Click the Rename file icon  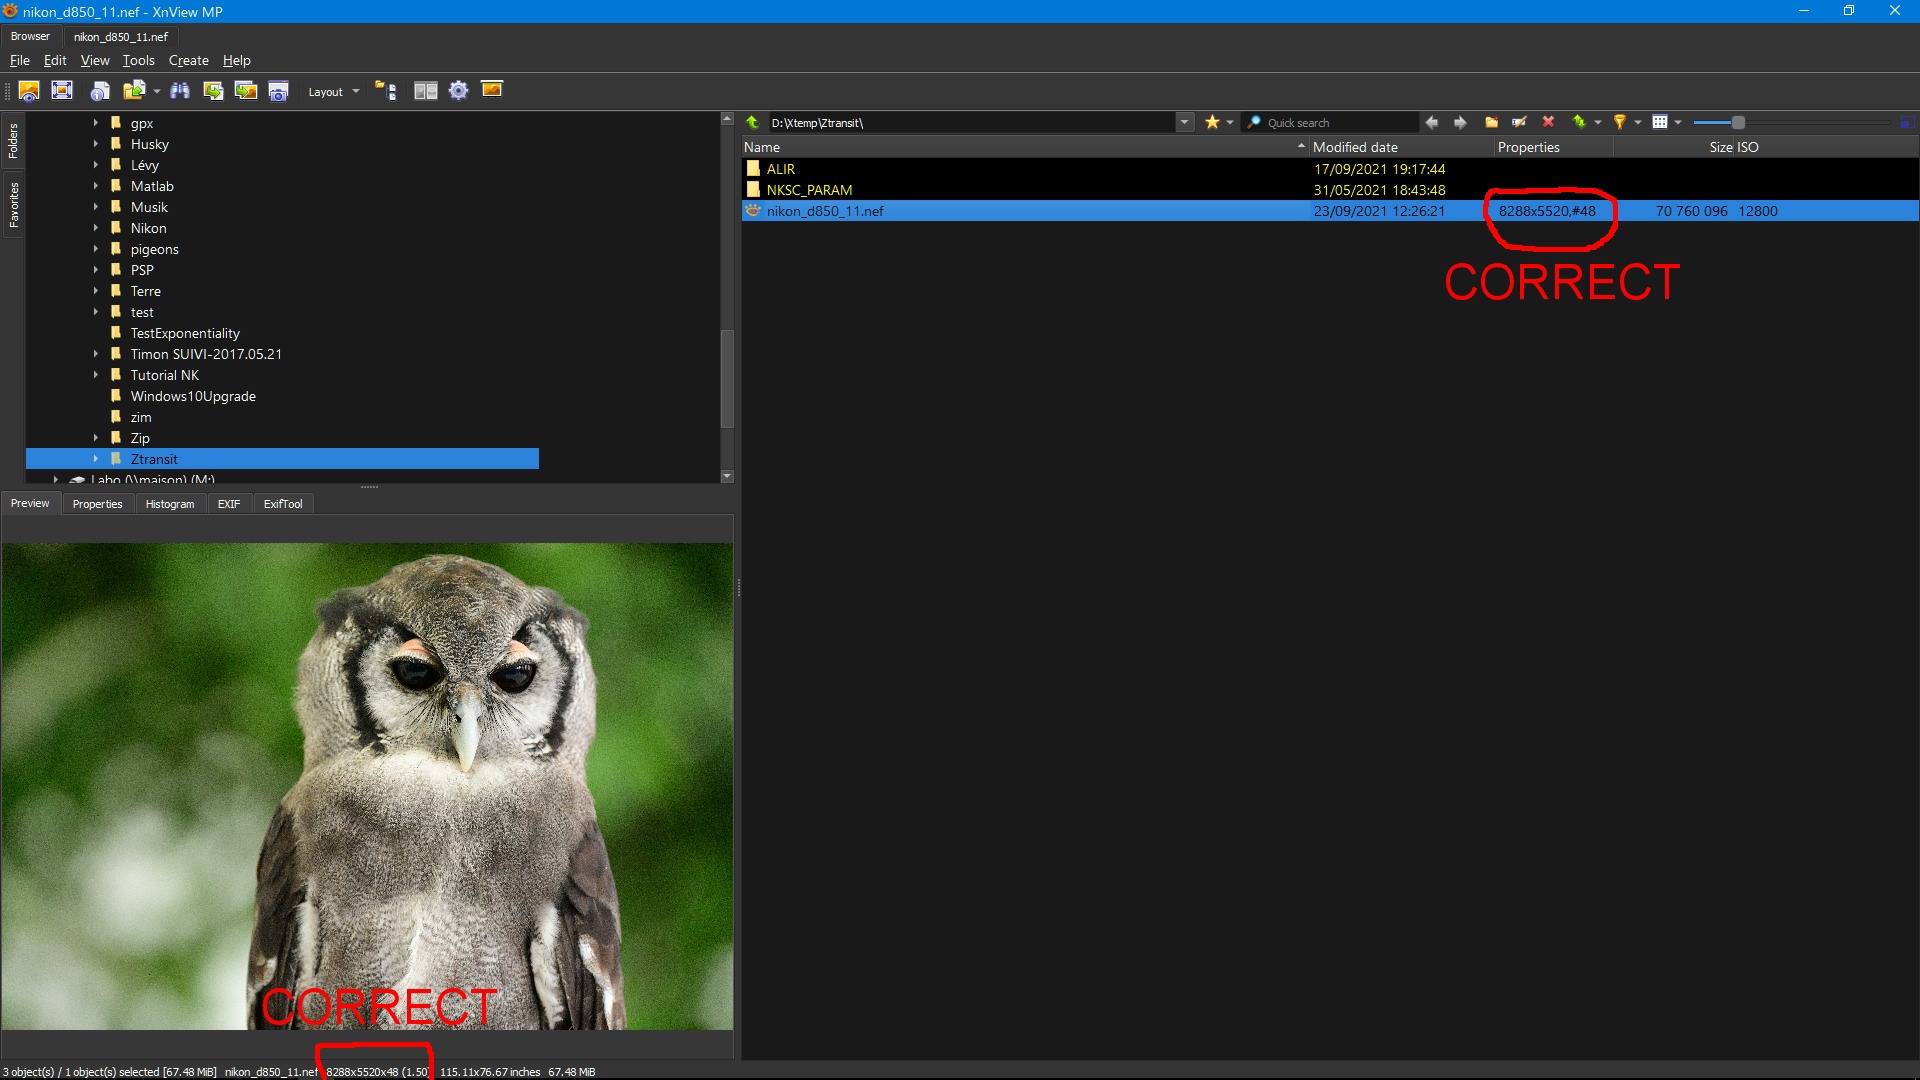pyautogui.click(x=1519, y=122)
